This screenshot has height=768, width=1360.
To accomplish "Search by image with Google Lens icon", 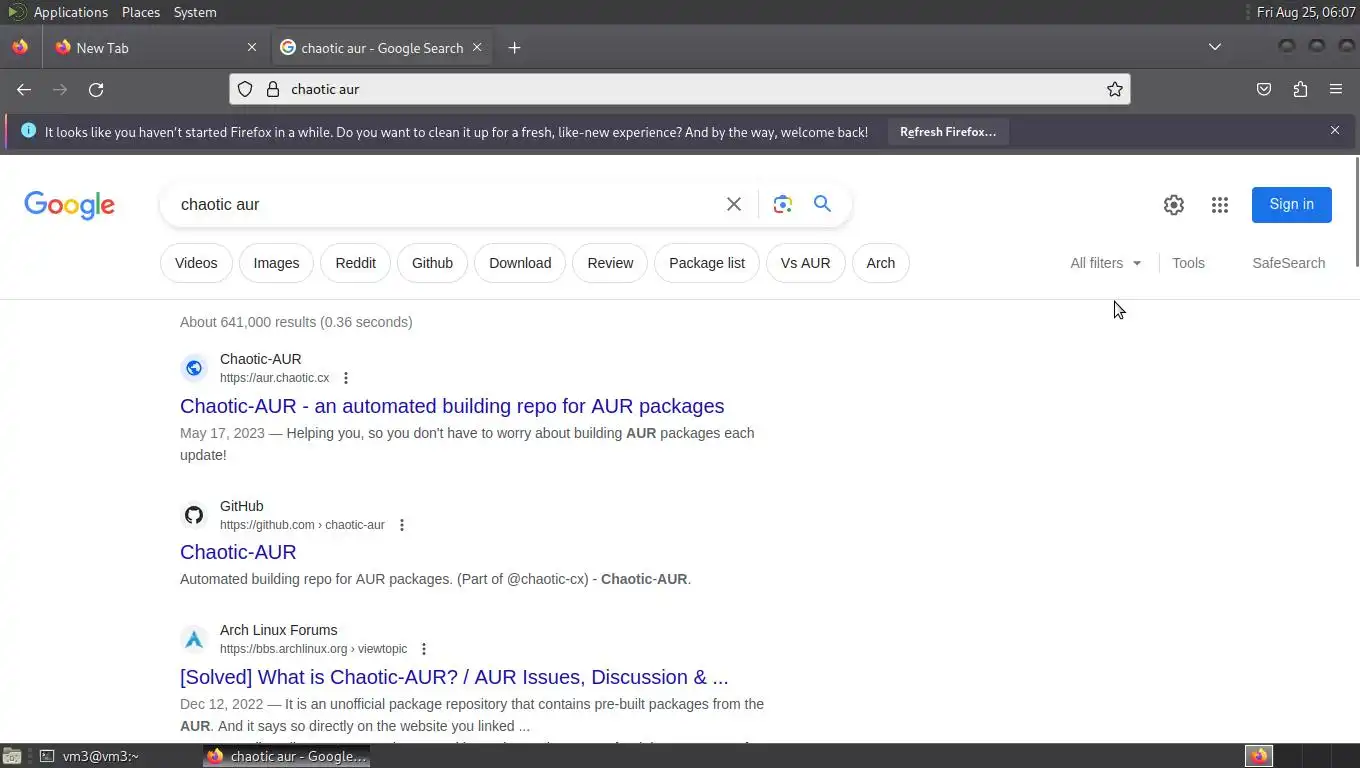I will [783, 204].
